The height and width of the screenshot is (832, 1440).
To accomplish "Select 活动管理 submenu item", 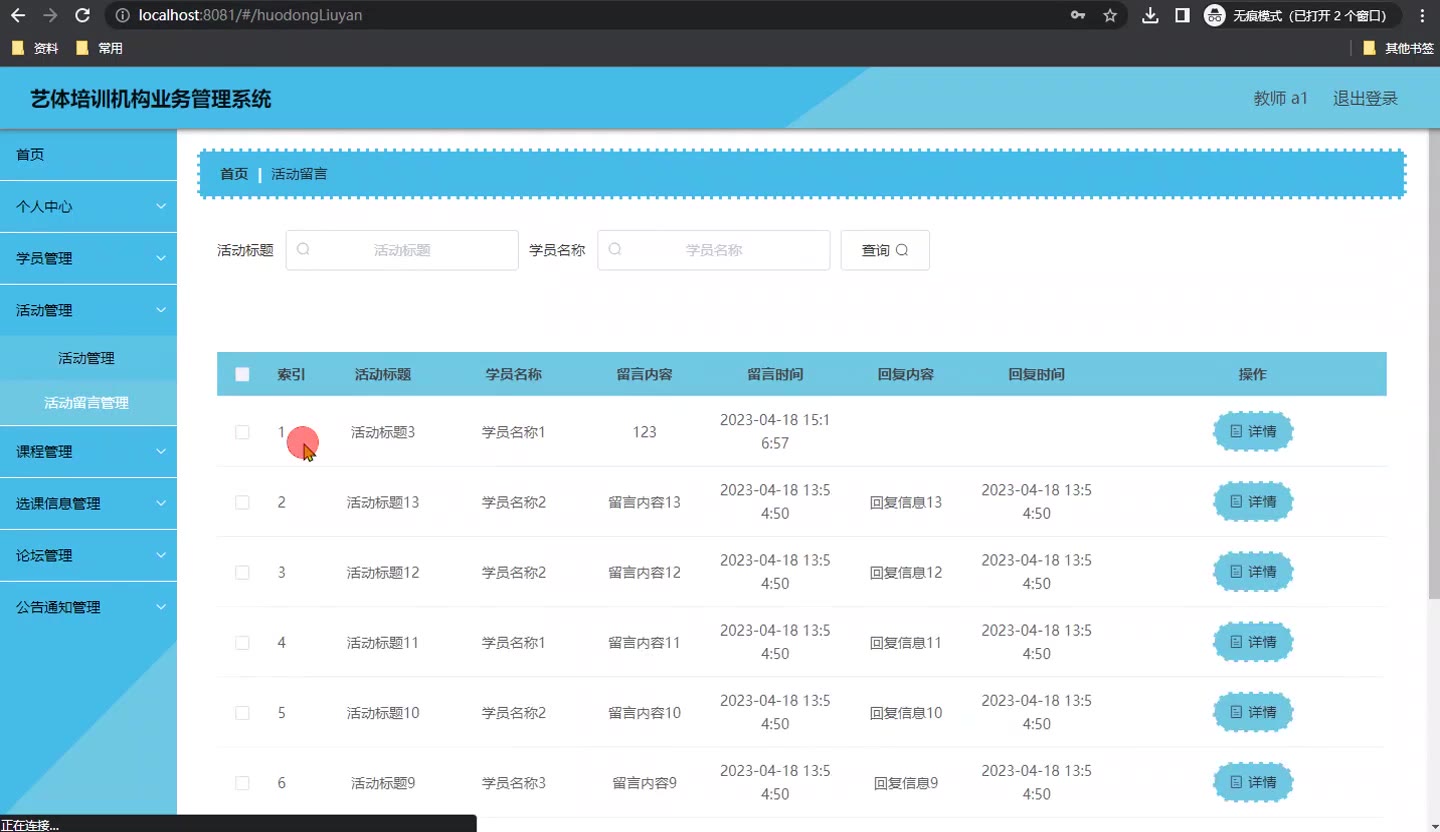I will click(86, 358).
